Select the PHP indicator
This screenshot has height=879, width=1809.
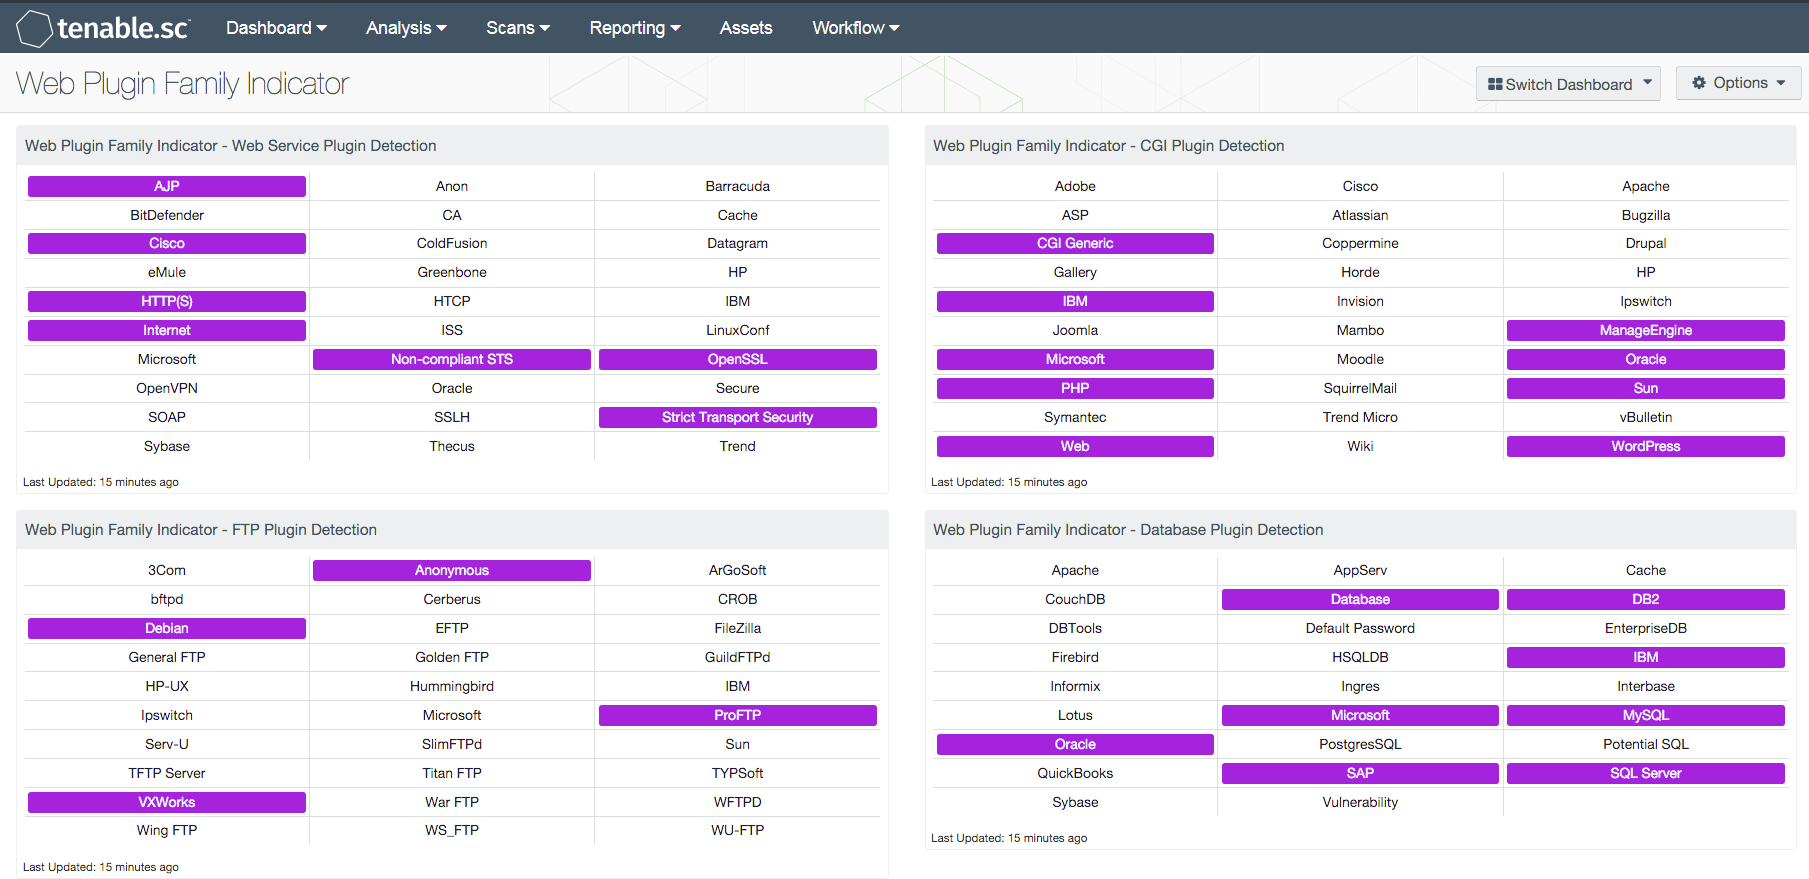pos(1075,388)
